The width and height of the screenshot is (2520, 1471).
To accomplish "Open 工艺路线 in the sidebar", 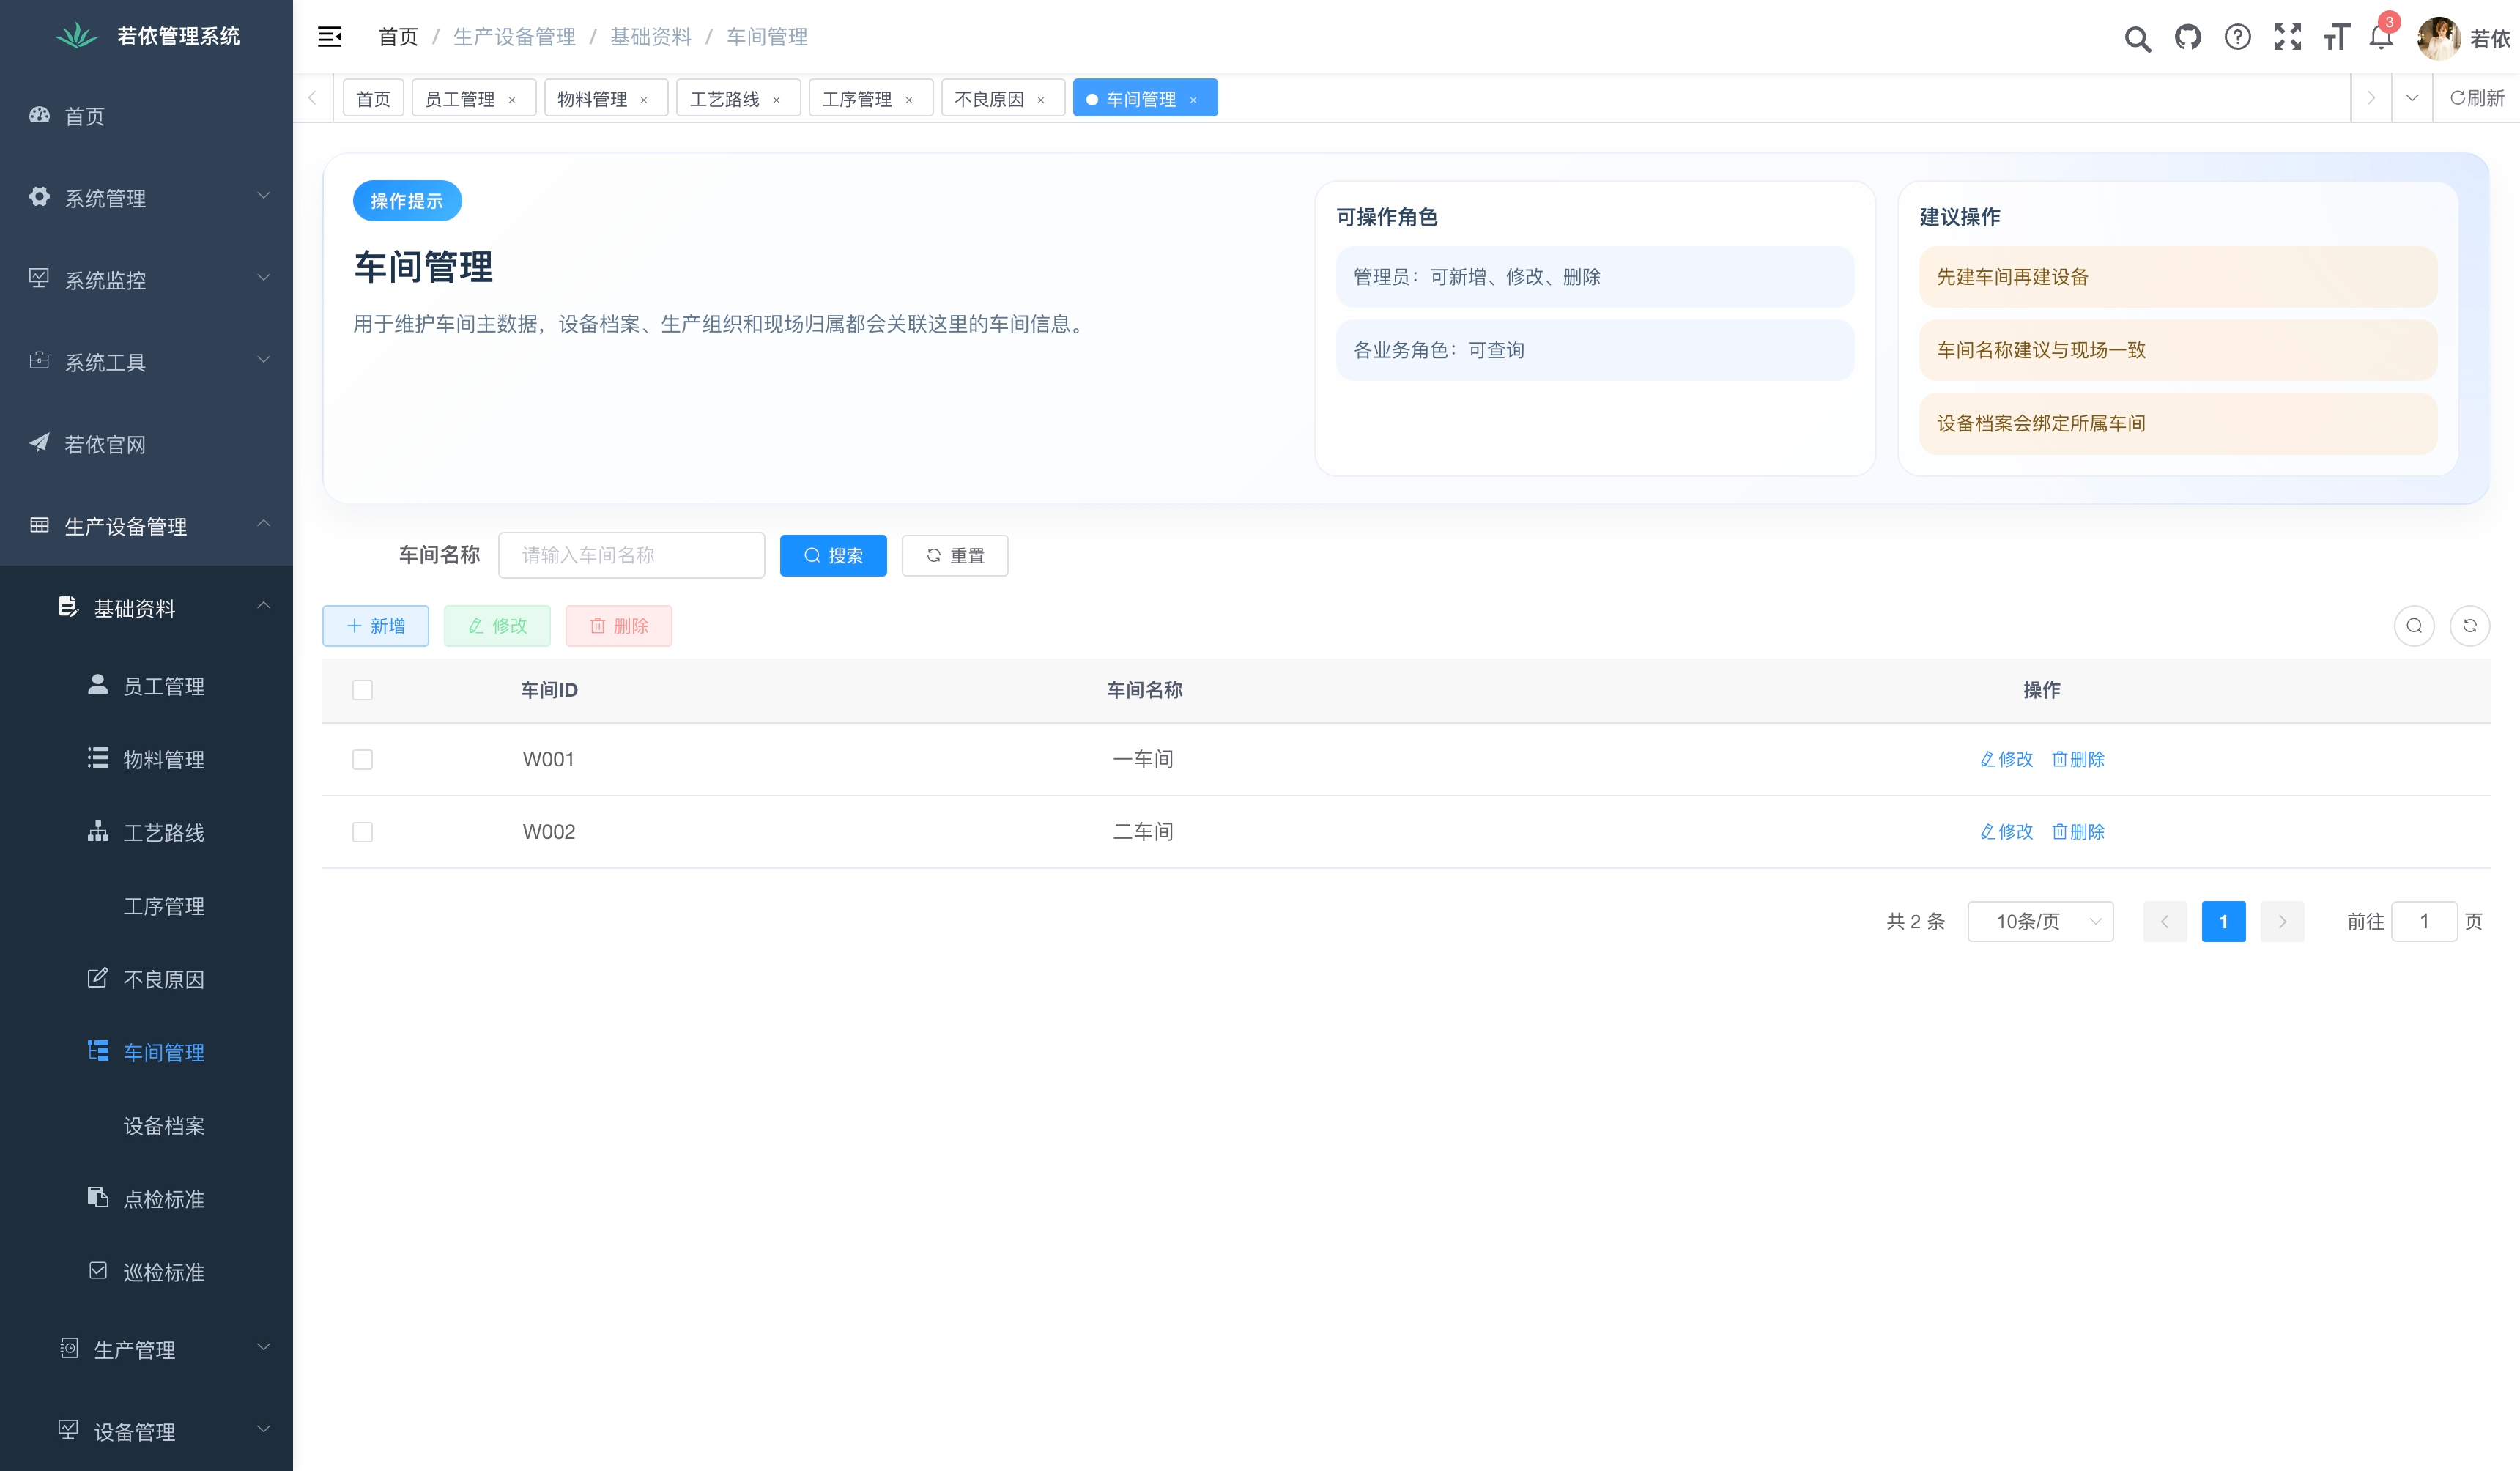I will pos(146,832).
